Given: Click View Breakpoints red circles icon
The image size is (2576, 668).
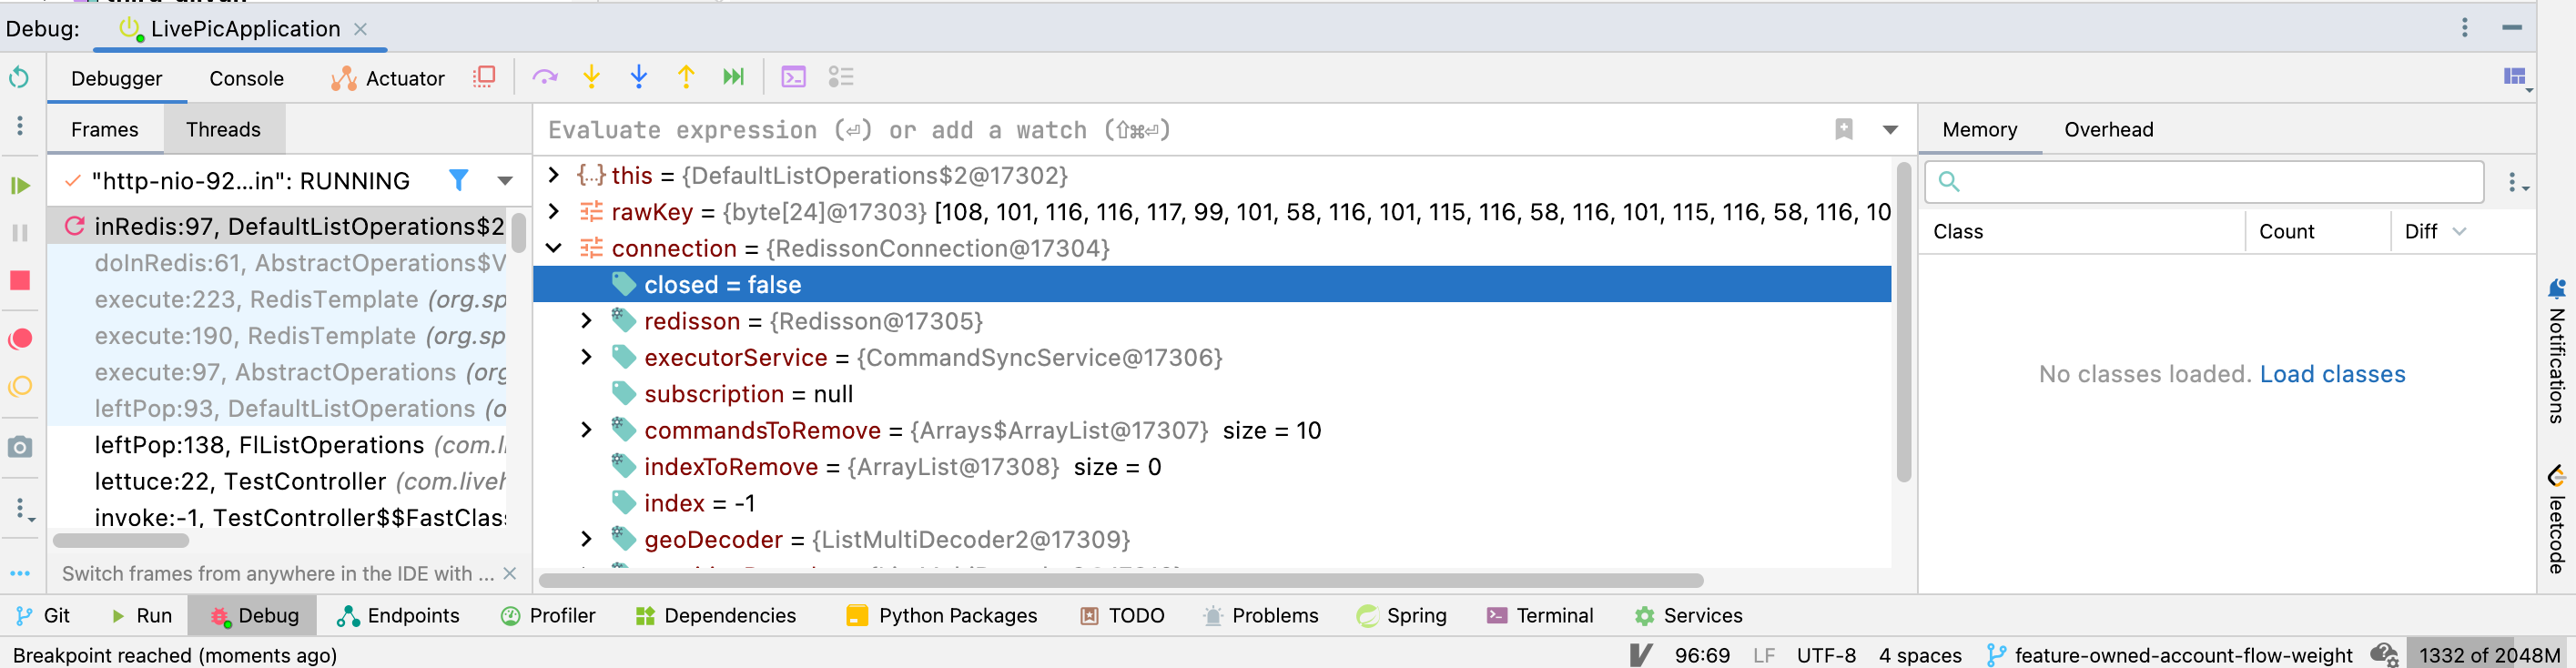Looking at the screenshot, I should pyautogui.click(x=20, y=339).
